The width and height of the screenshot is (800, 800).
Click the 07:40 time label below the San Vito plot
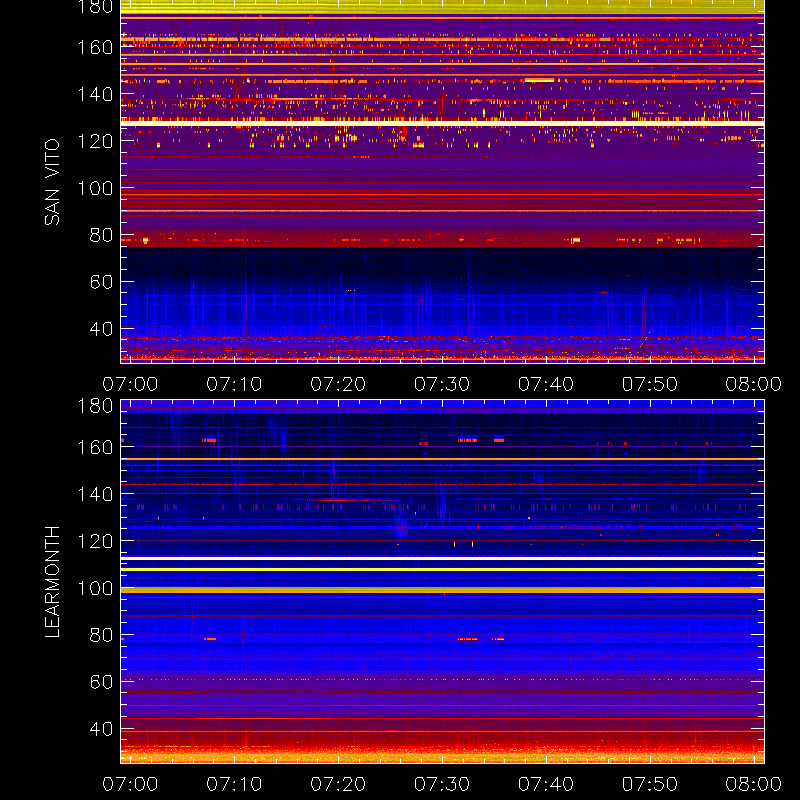546,384
